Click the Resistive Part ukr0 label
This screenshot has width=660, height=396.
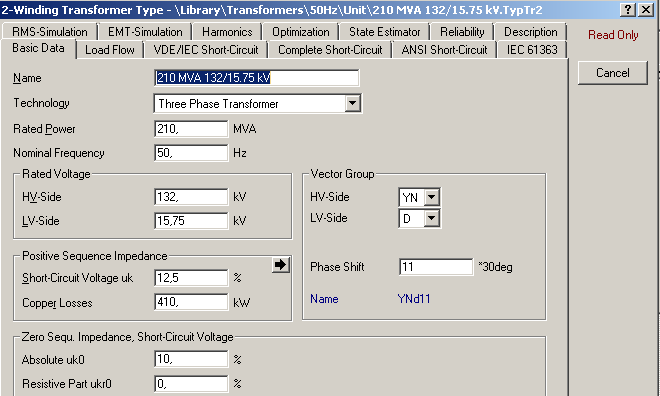[x=67, y=384]
